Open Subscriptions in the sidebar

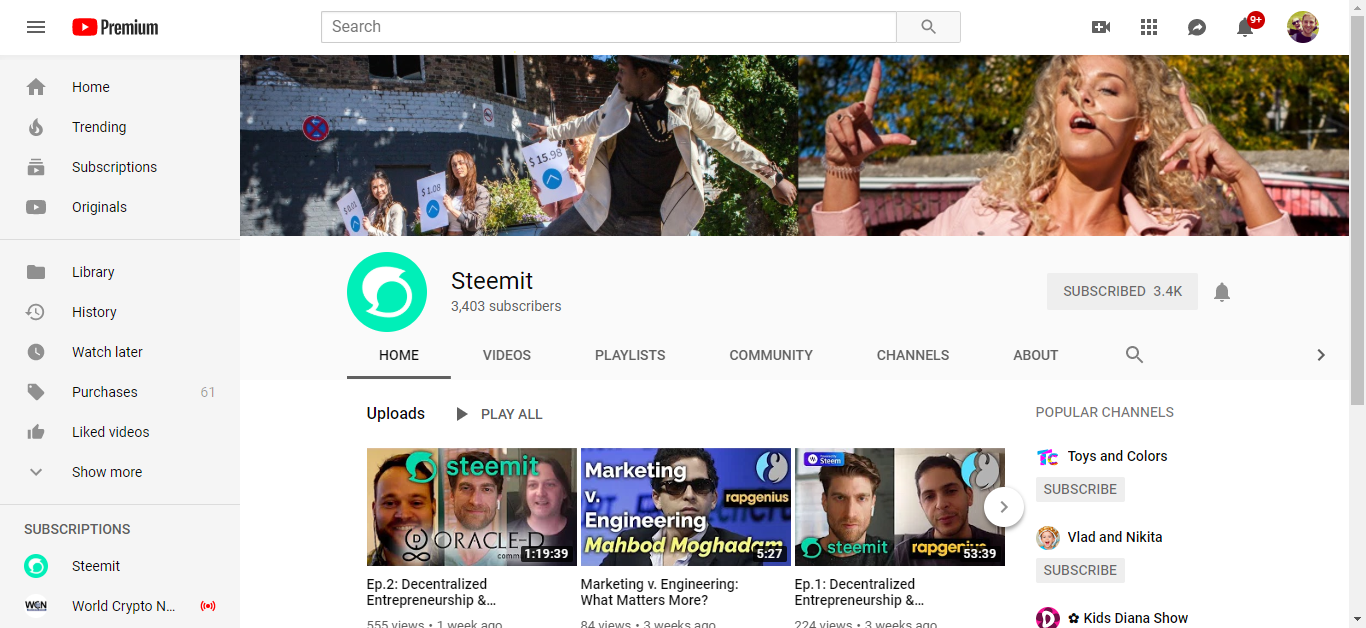click(x=120, y=167)
